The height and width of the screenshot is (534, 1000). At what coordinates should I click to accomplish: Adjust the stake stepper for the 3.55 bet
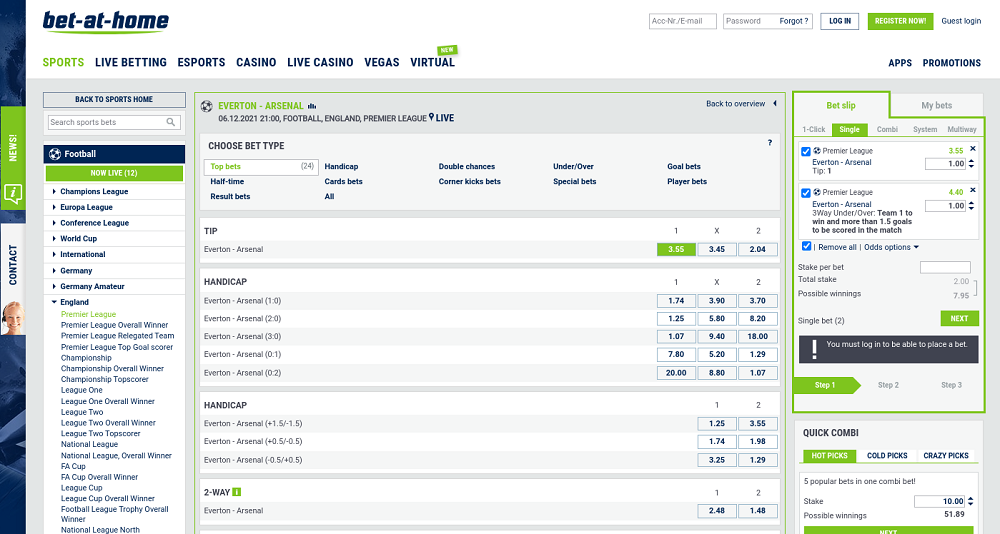(971, 164)
